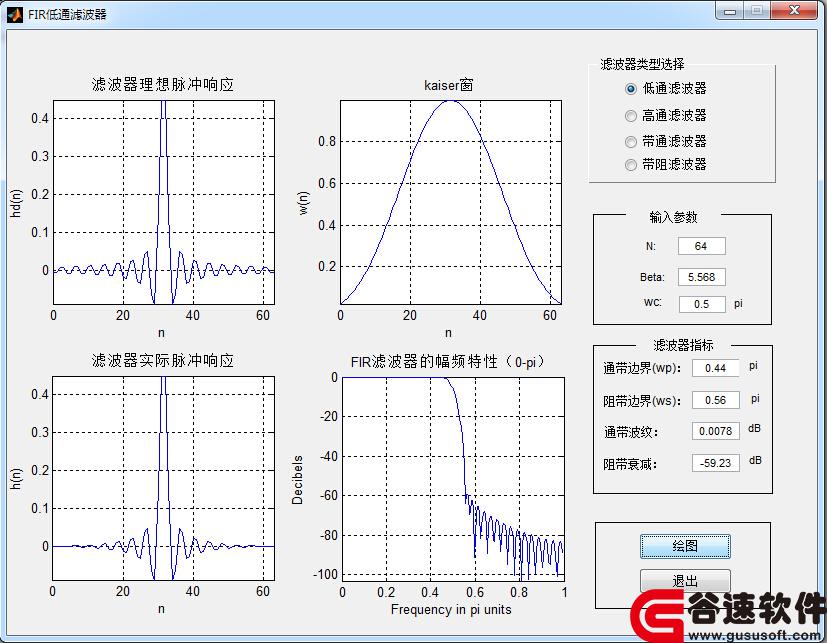This screenshot has width=827, height=643.
Task: Click the '通带波纹:' label
Action: click(631, 433)
